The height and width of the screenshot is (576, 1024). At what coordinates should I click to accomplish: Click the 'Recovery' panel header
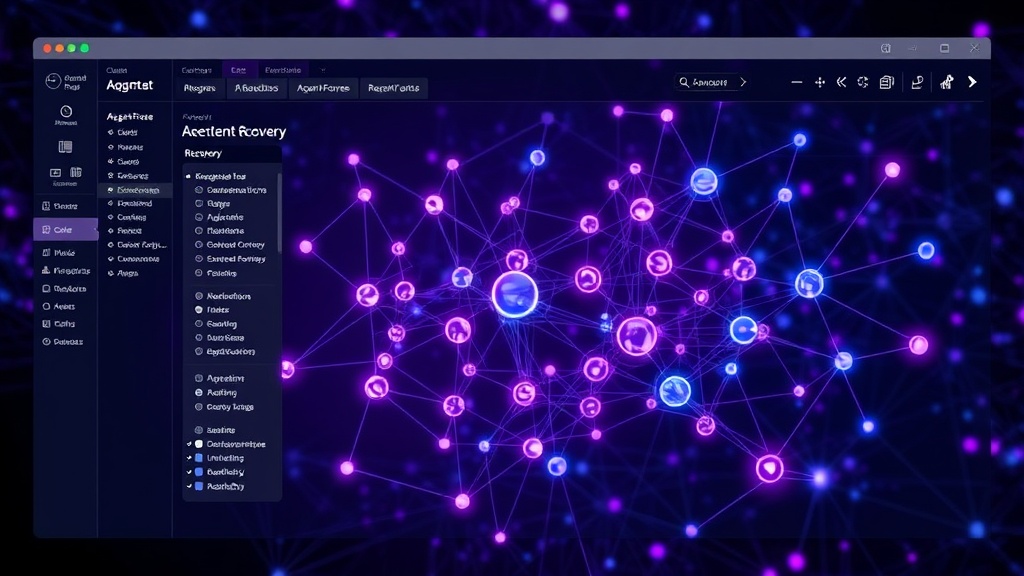(x=232, y=153)
